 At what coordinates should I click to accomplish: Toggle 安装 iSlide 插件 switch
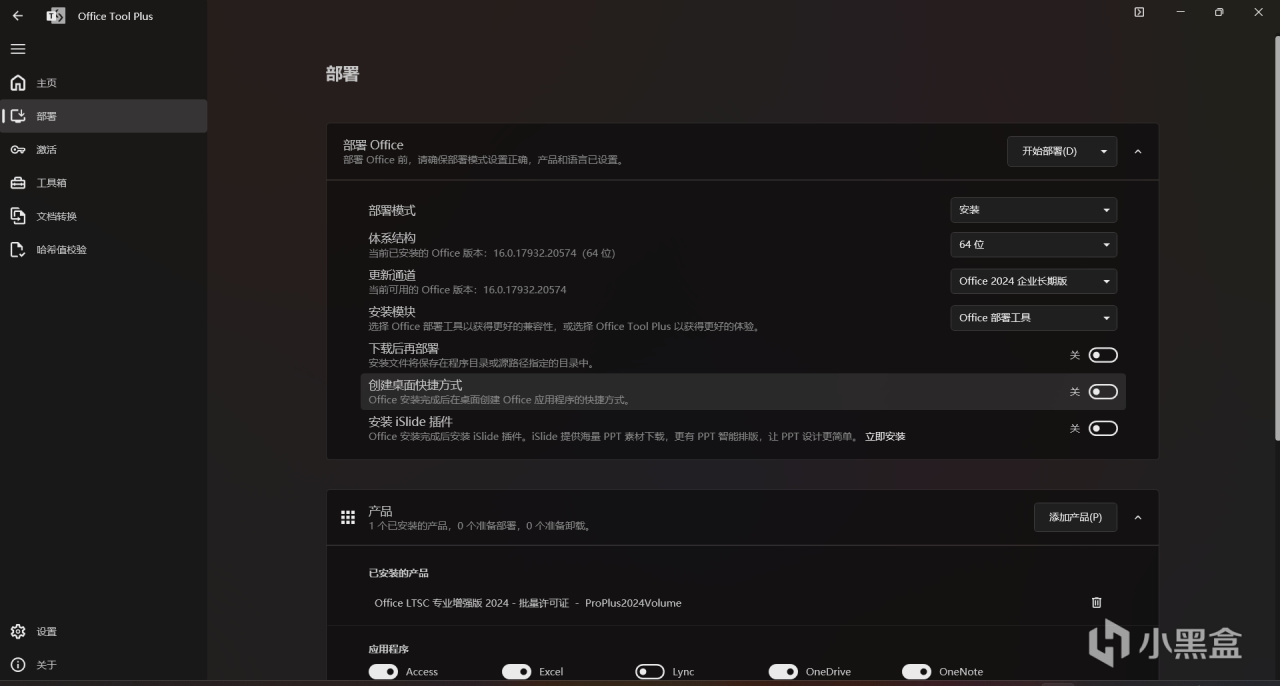[1103, 428]
